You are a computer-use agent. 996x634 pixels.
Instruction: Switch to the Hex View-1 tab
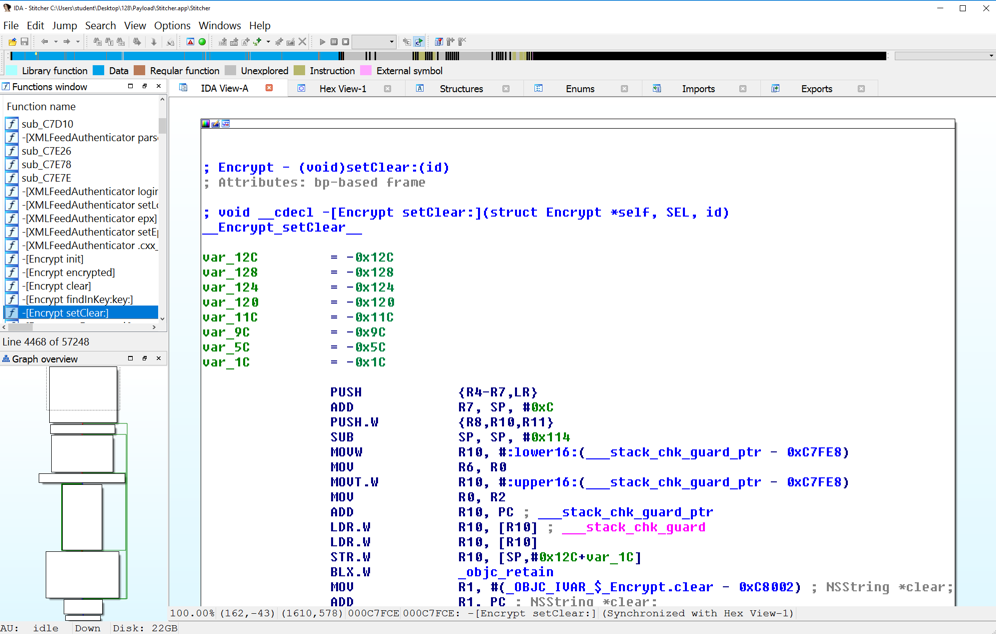pos(342,89)
